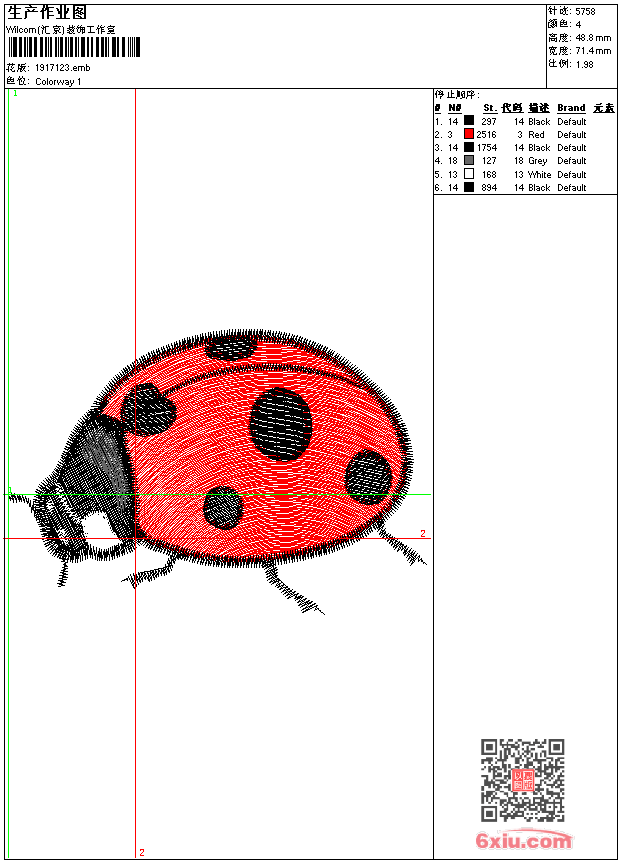
Task: Click the 颜色: 4 color count
Action: click(564, 24)
